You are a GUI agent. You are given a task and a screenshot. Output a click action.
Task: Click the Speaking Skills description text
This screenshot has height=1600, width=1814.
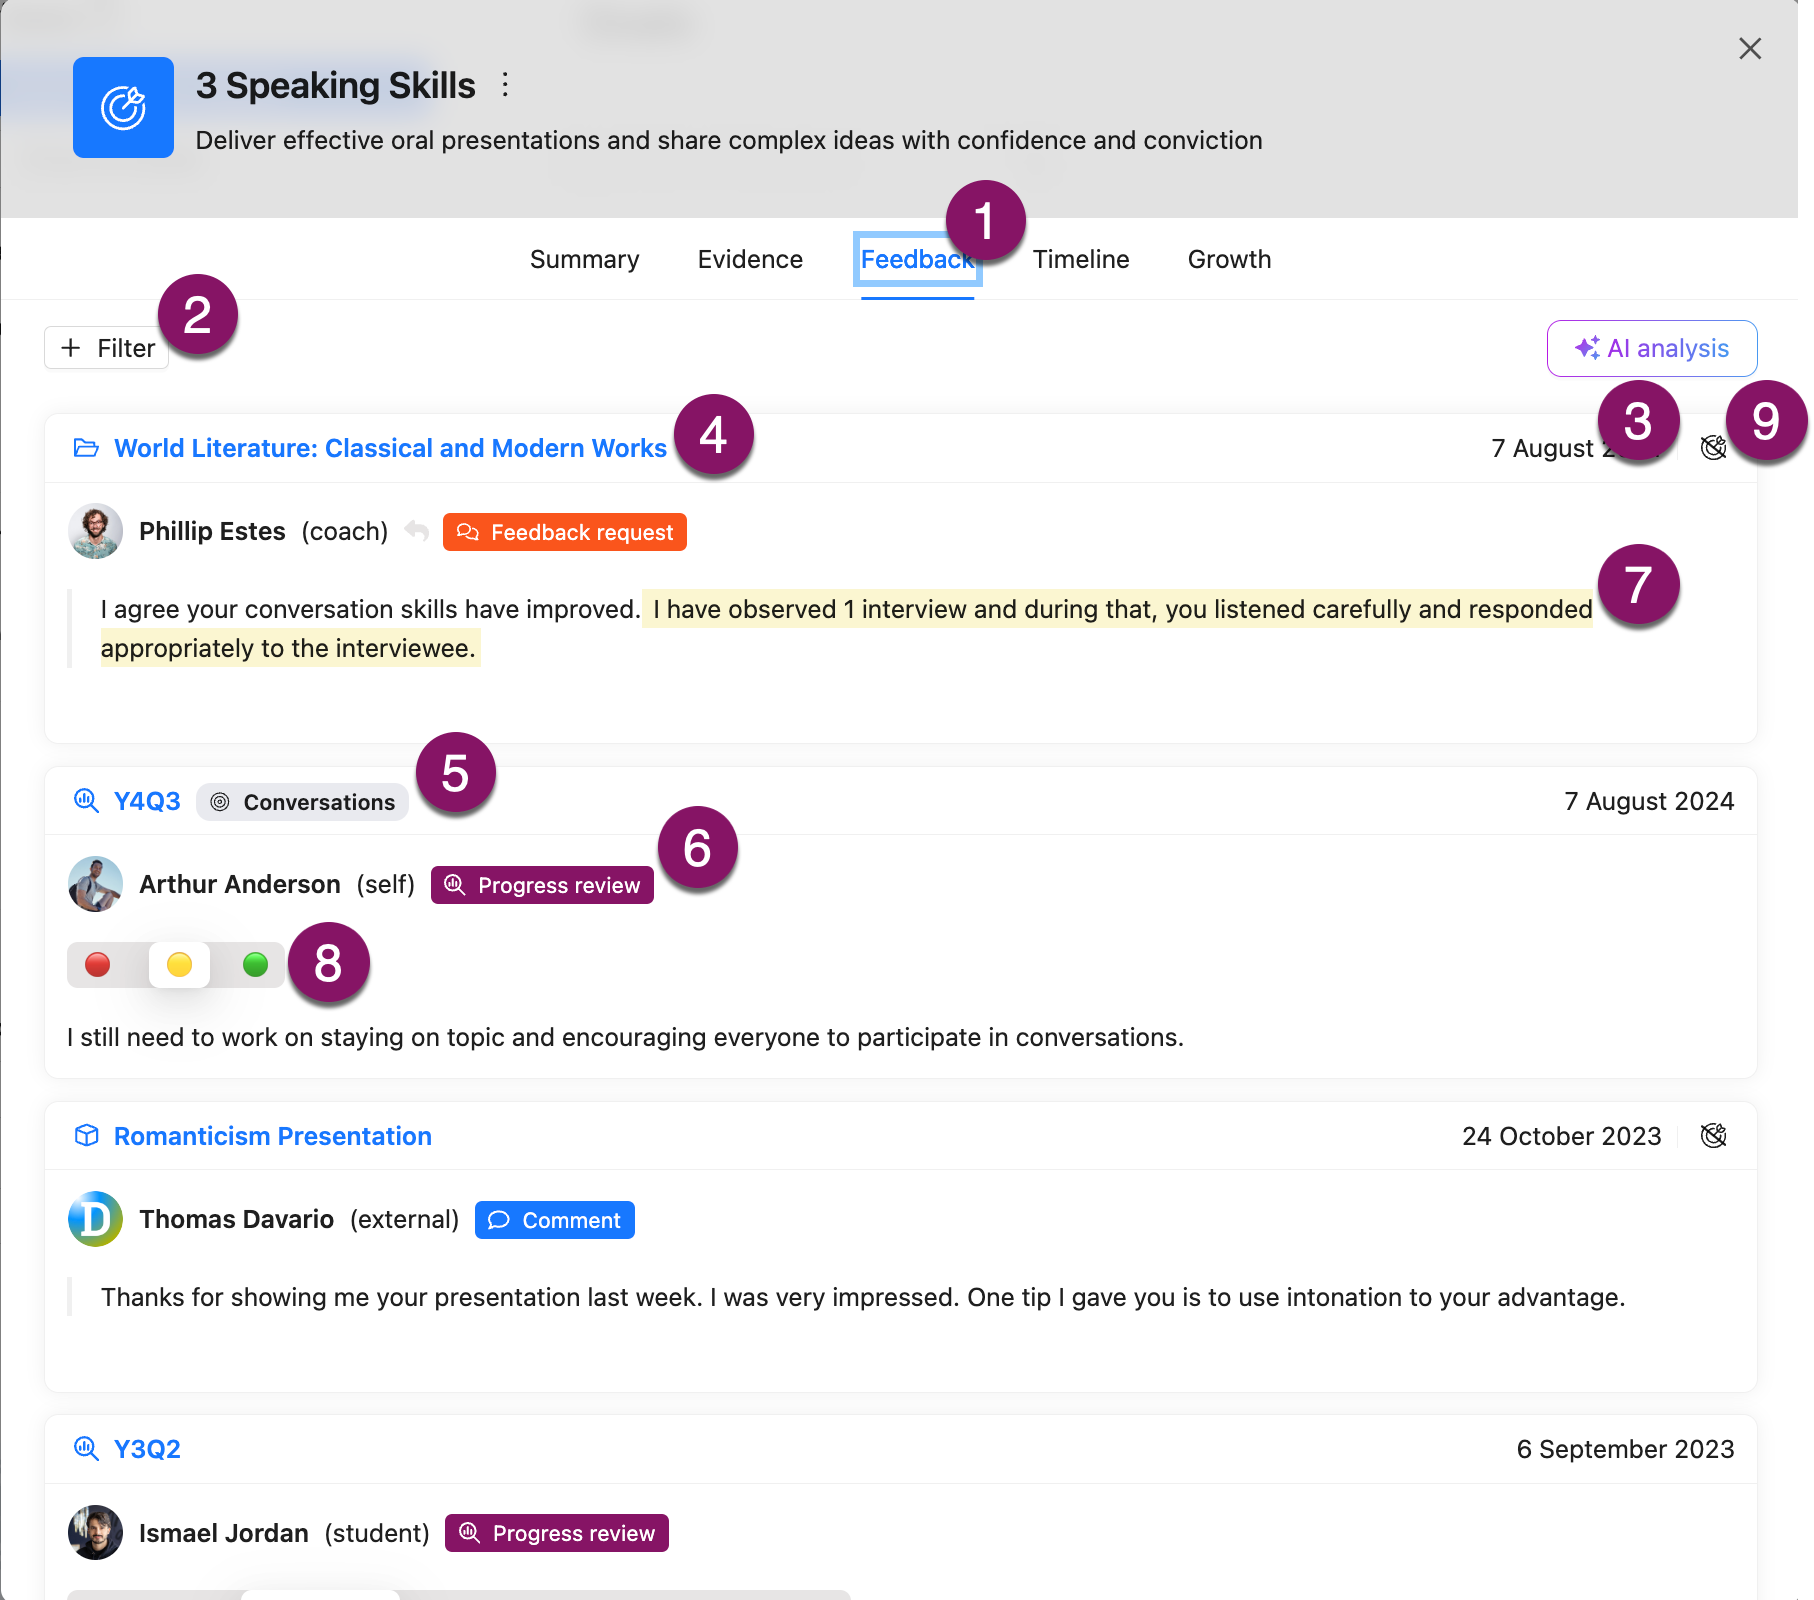pyautogui.click(x=729, y=140)
